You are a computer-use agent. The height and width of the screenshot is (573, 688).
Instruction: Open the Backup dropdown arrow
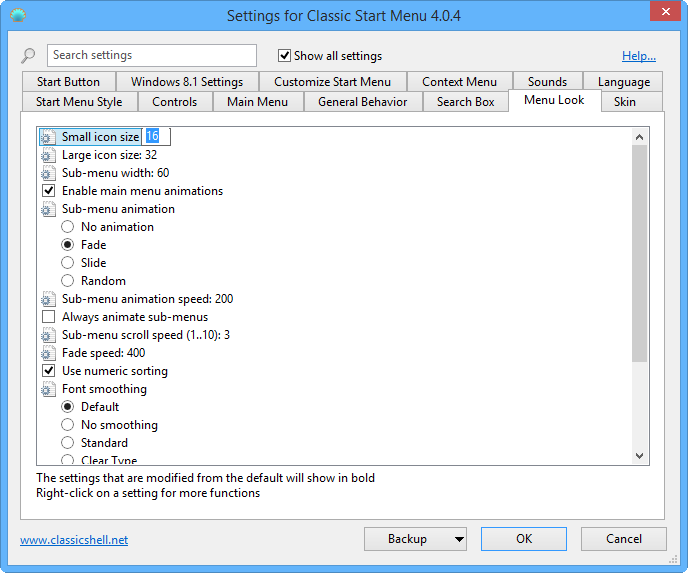coord(459,539)
